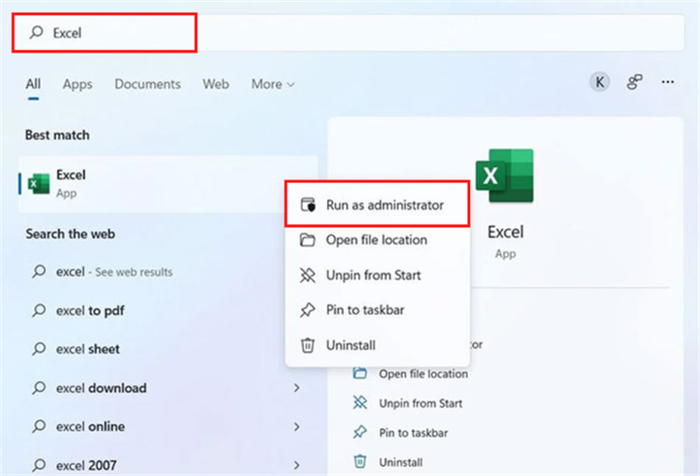The width and height of the screenshot is (700, 476).
Task: Switch to the Apps tab
Action: [77, 84]
